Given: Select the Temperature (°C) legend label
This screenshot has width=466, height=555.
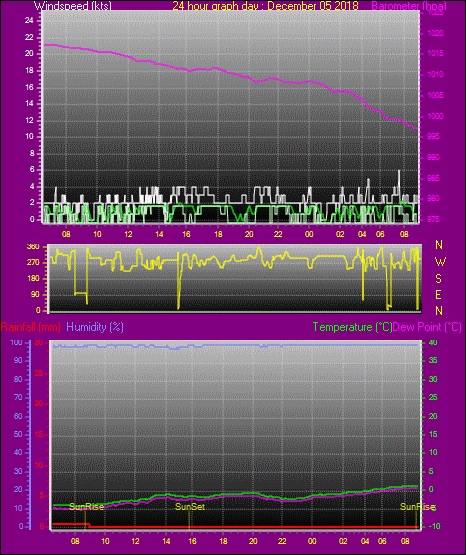Looking at the screenshot, I should pos(352,327).
